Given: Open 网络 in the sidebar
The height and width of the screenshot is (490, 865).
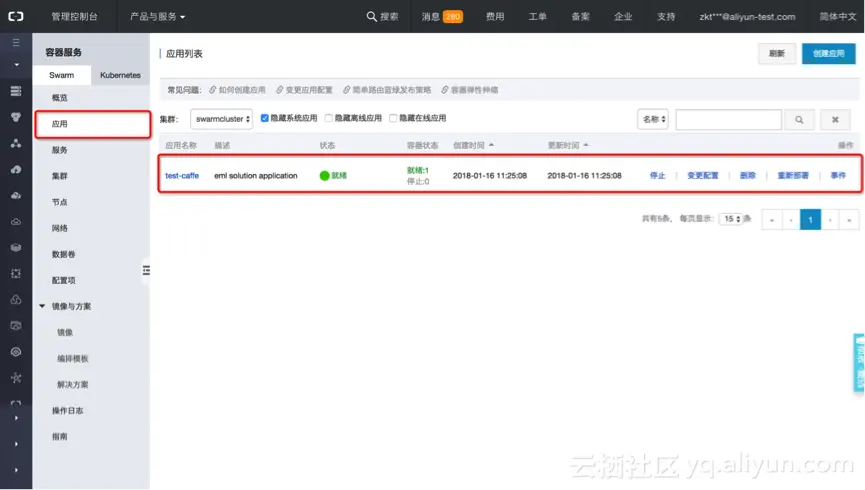Looking at the screenshot, I should point(60,228).
